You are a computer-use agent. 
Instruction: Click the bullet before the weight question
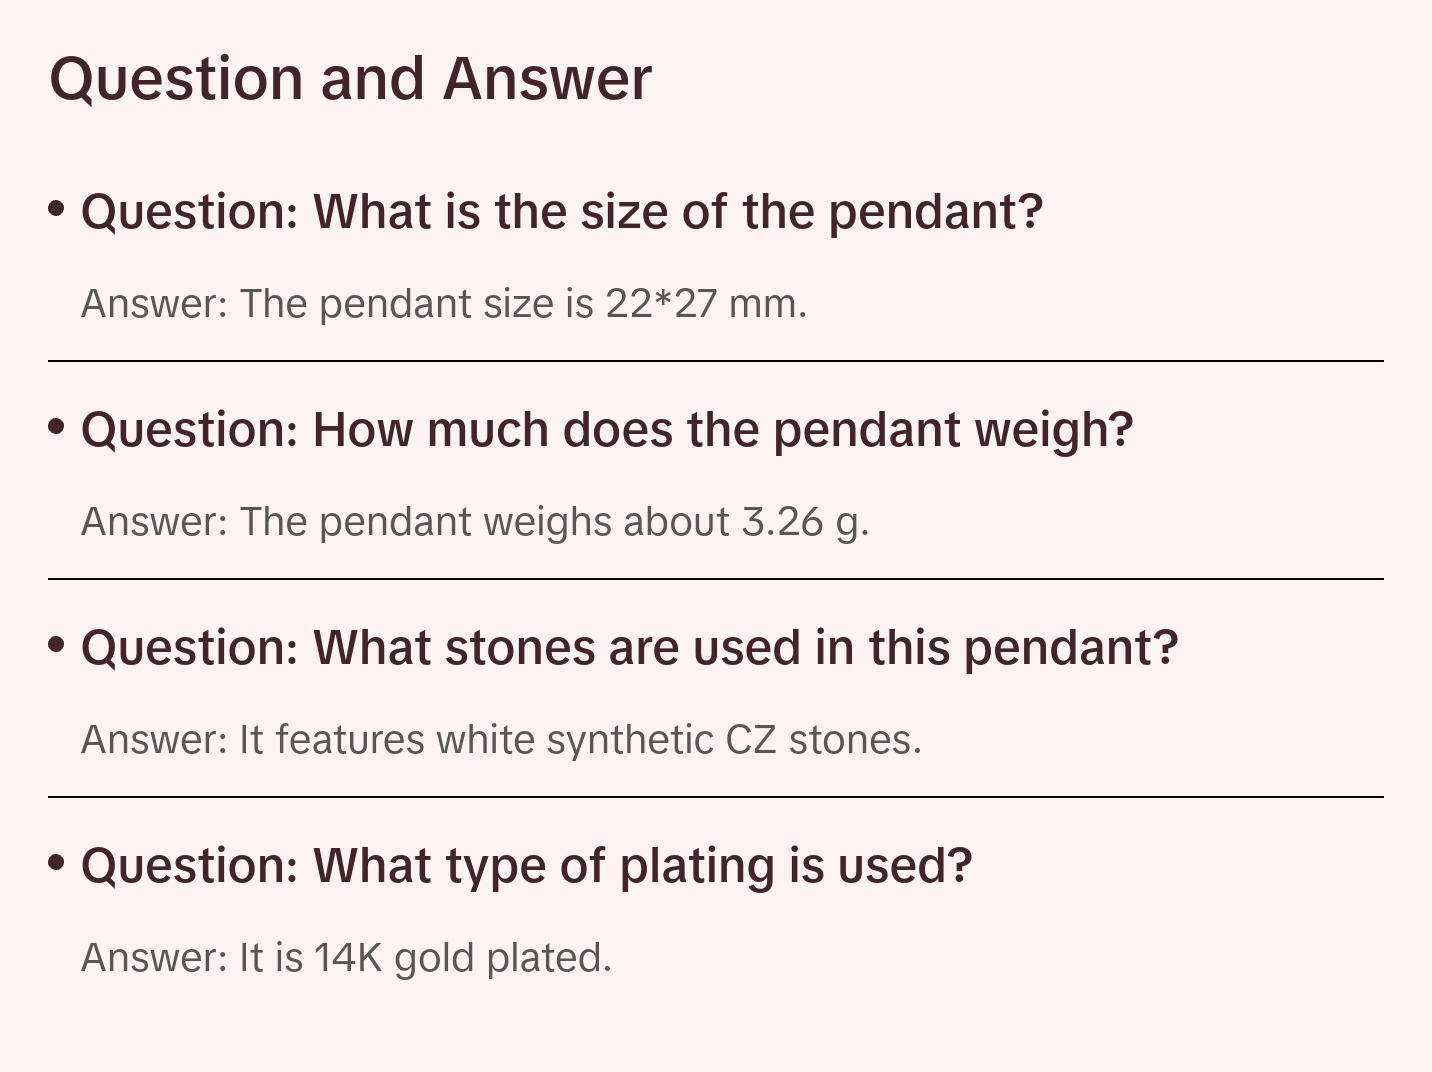pos(57,426)
